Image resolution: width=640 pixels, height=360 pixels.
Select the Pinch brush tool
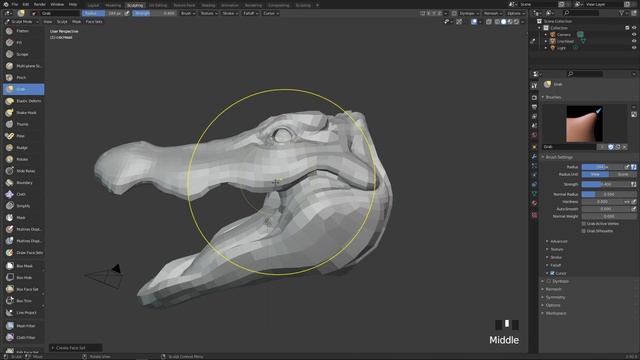click(23, 78)
